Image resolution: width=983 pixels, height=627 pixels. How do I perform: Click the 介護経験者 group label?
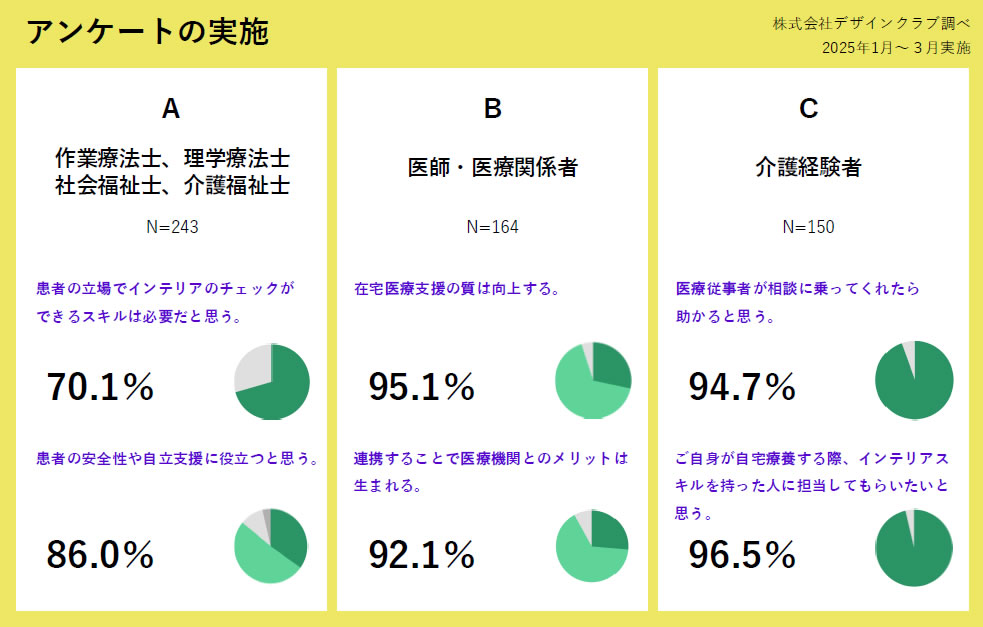tap(808, 168)
